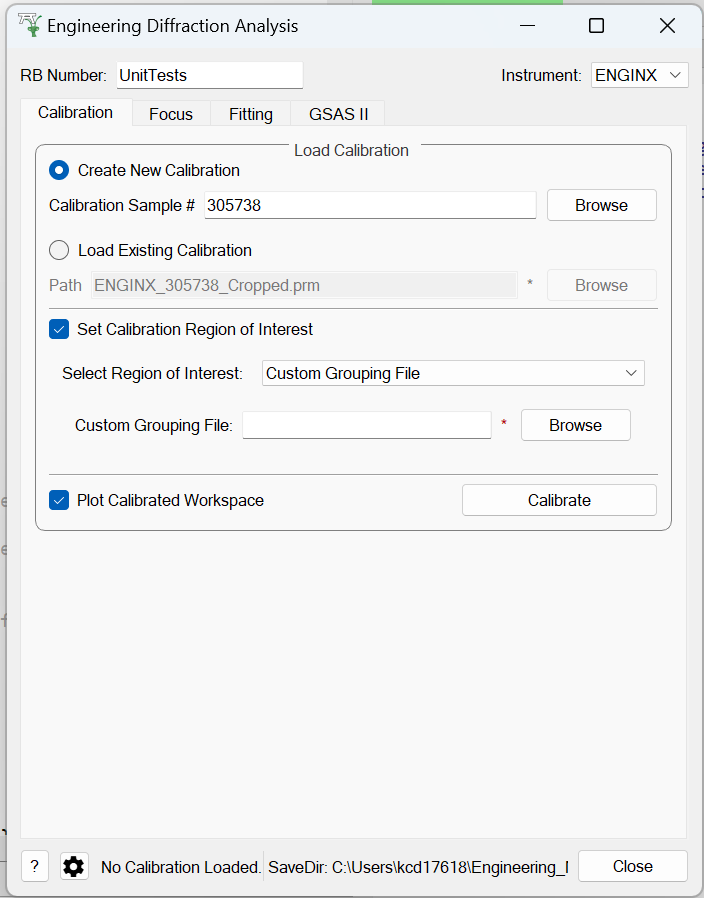Open the GSAS II tab
Viewport: 704px width, 898px height.
click(338, 114)
